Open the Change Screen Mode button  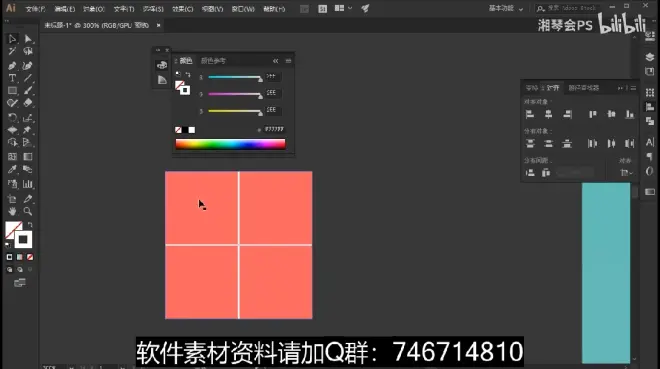pos(20,283)
